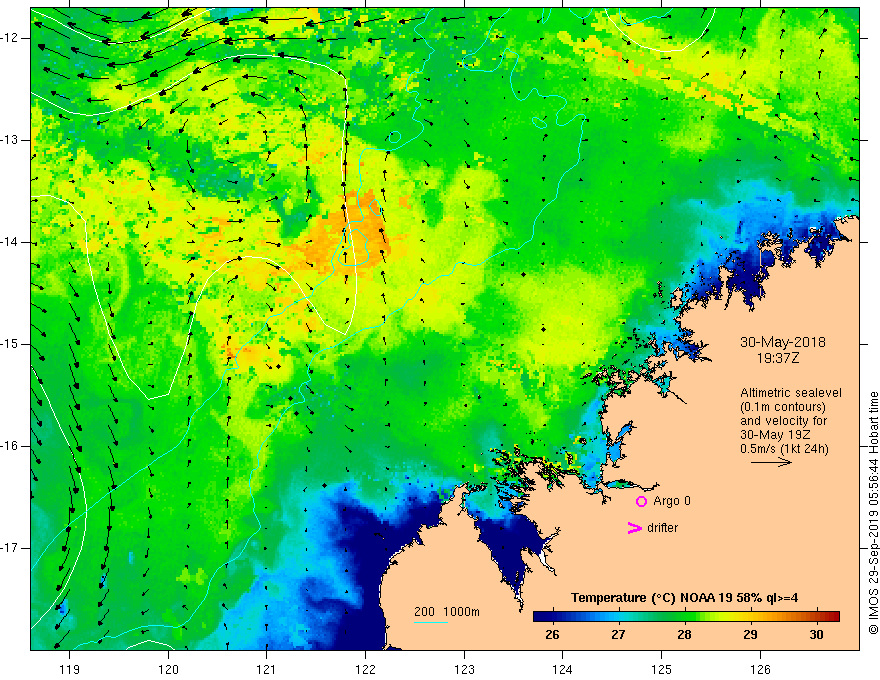
Task: Click the colorbar tick label 26
Action: click(552, 635)
